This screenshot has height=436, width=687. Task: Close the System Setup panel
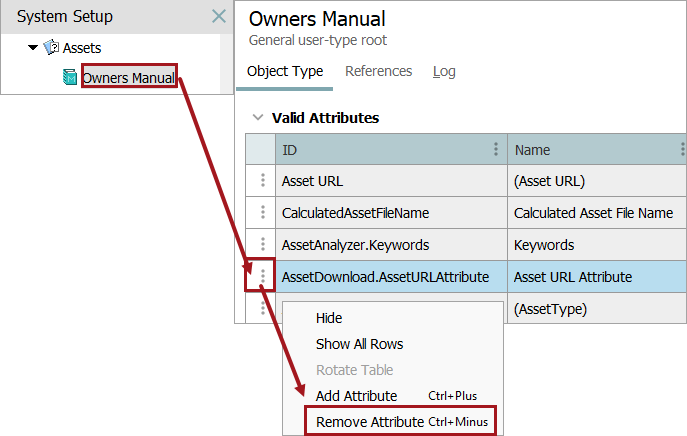[x=219, y=16]
